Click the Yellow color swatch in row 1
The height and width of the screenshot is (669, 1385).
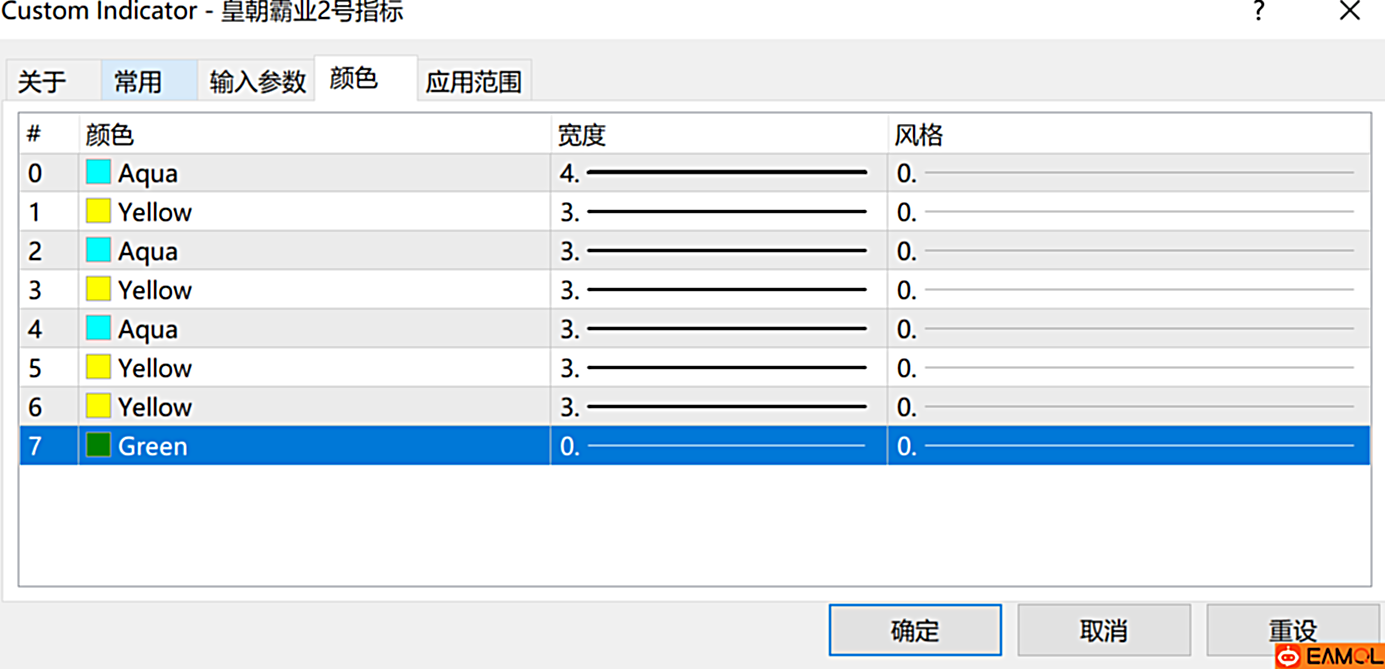(98, 212)
